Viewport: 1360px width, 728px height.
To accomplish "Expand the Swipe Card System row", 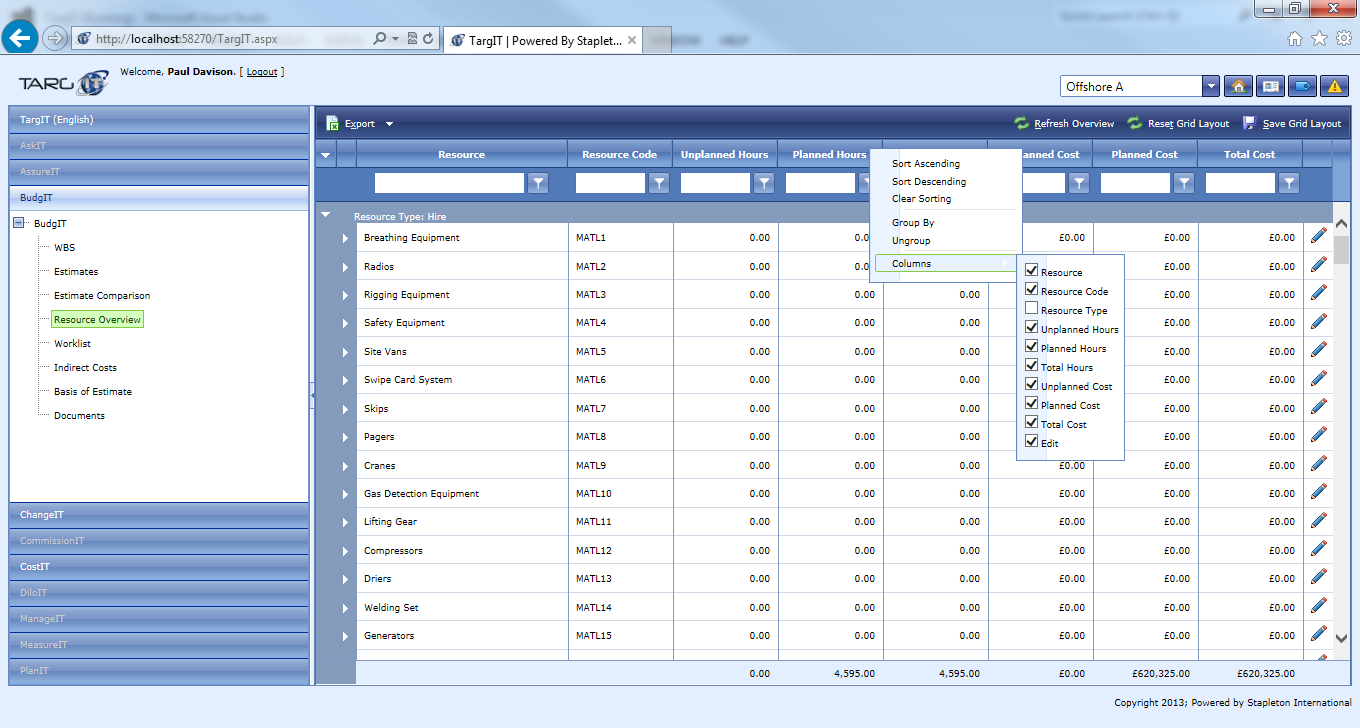I will point(345,380).
